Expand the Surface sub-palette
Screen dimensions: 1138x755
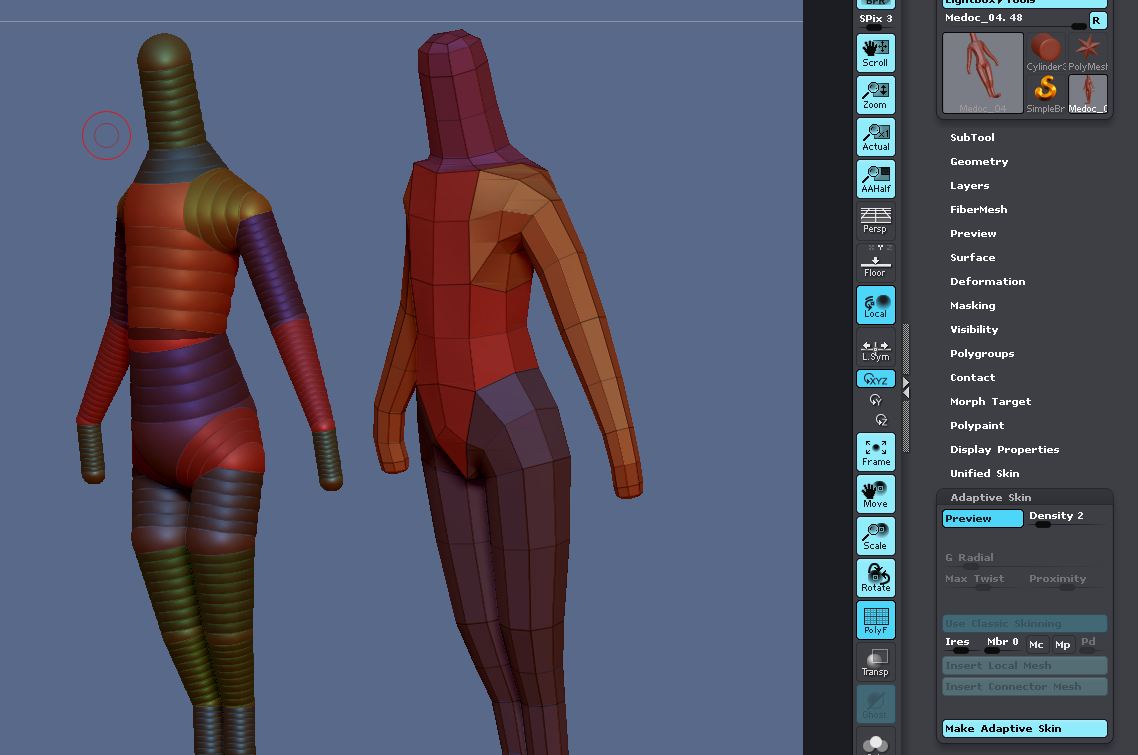(973, 257)
